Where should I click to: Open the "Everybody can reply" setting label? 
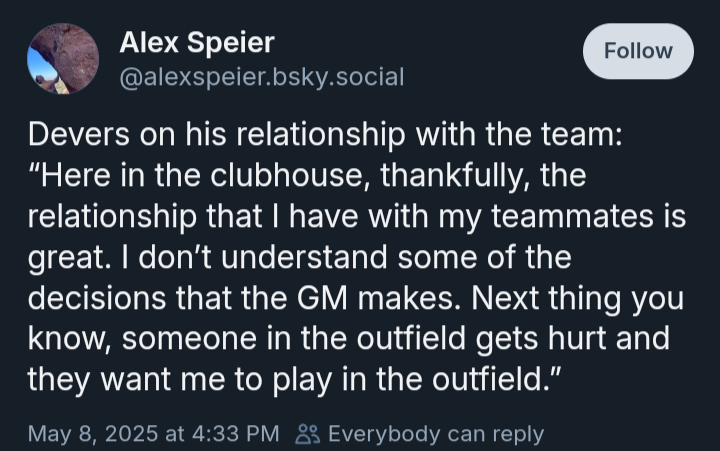436,434
